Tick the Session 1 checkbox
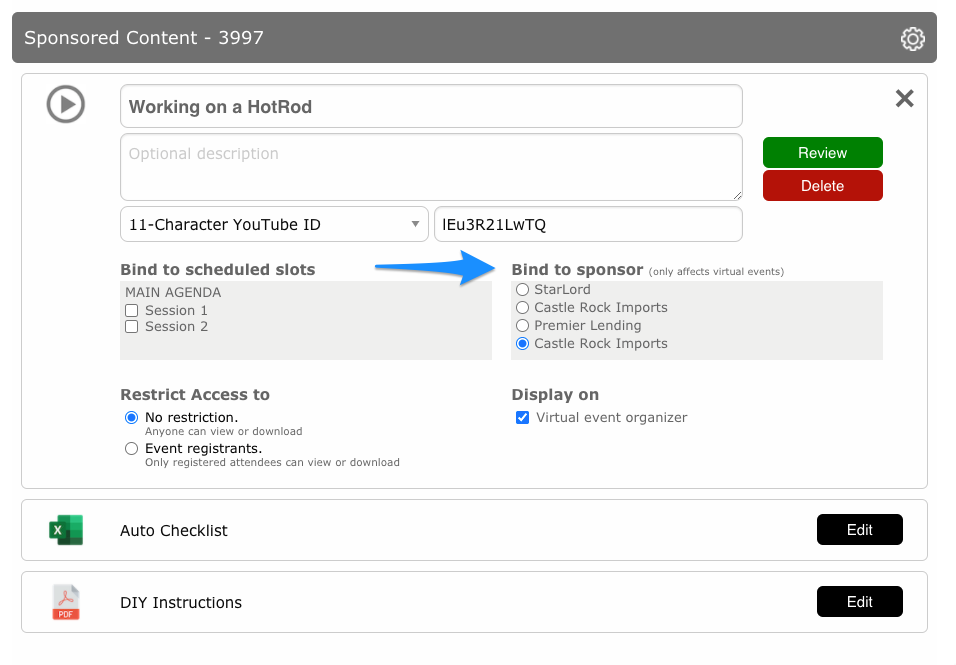This screenshot has height=665, width=956. (132, 311)
